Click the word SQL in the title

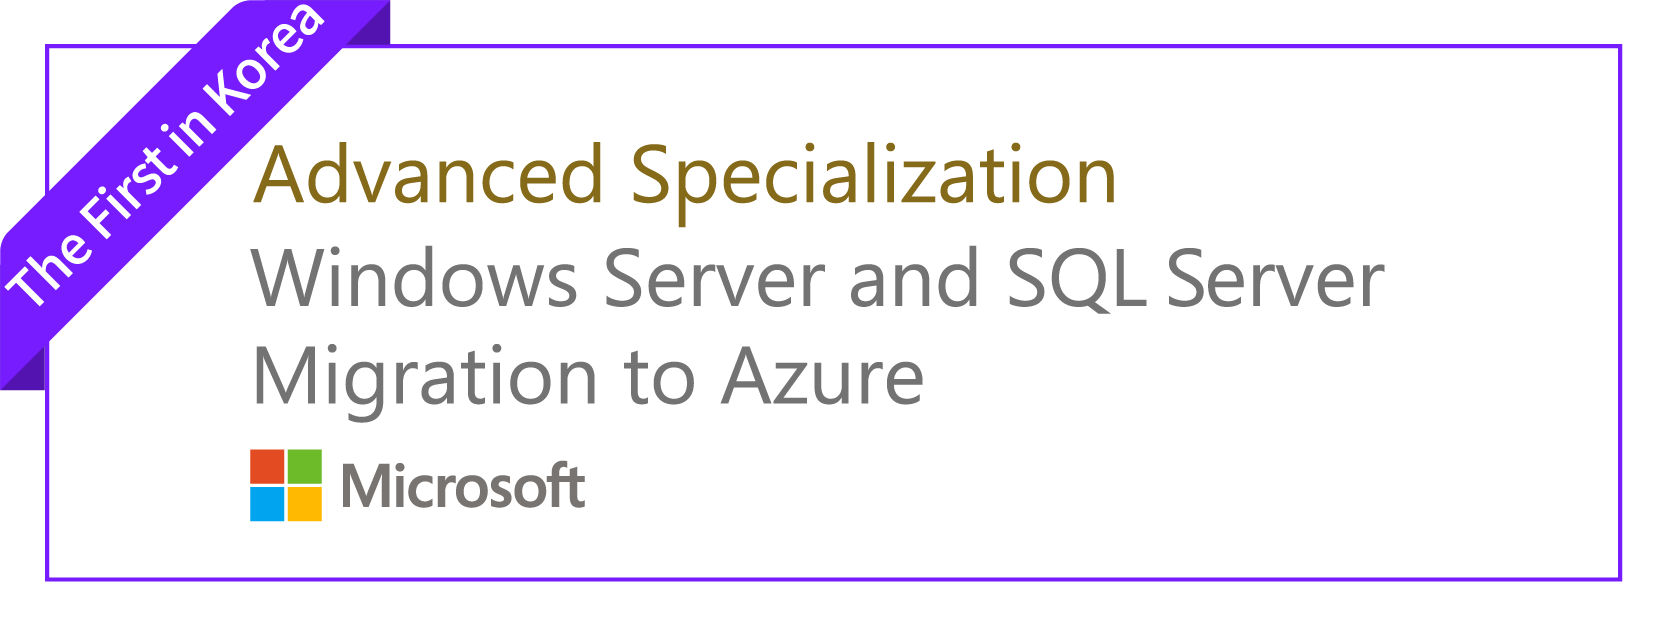point(1075,279)
